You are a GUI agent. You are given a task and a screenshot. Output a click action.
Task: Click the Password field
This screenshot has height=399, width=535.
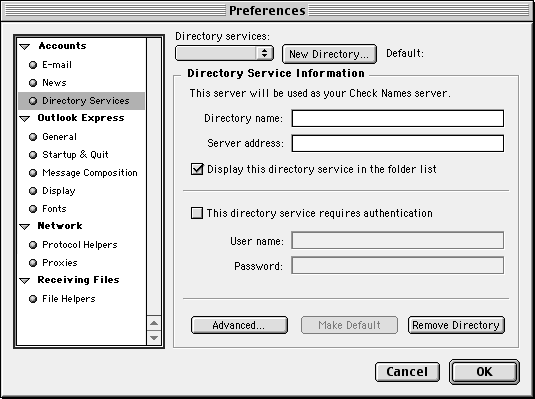(397, 266)
